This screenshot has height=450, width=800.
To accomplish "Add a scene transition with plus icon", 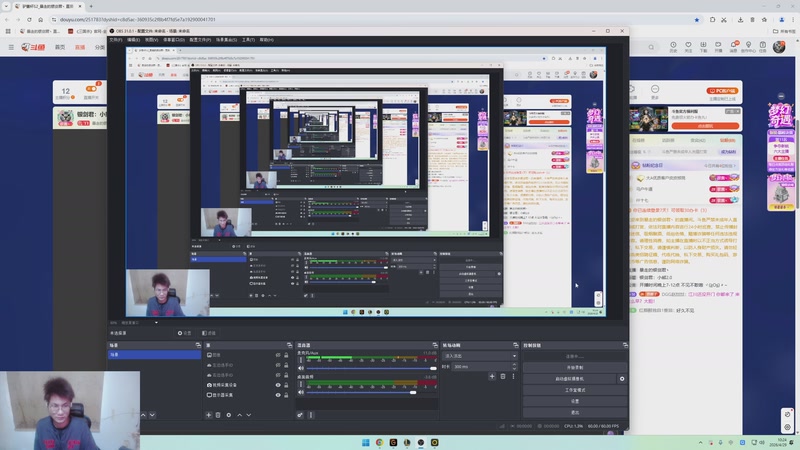I will click(x=492, y=377).
